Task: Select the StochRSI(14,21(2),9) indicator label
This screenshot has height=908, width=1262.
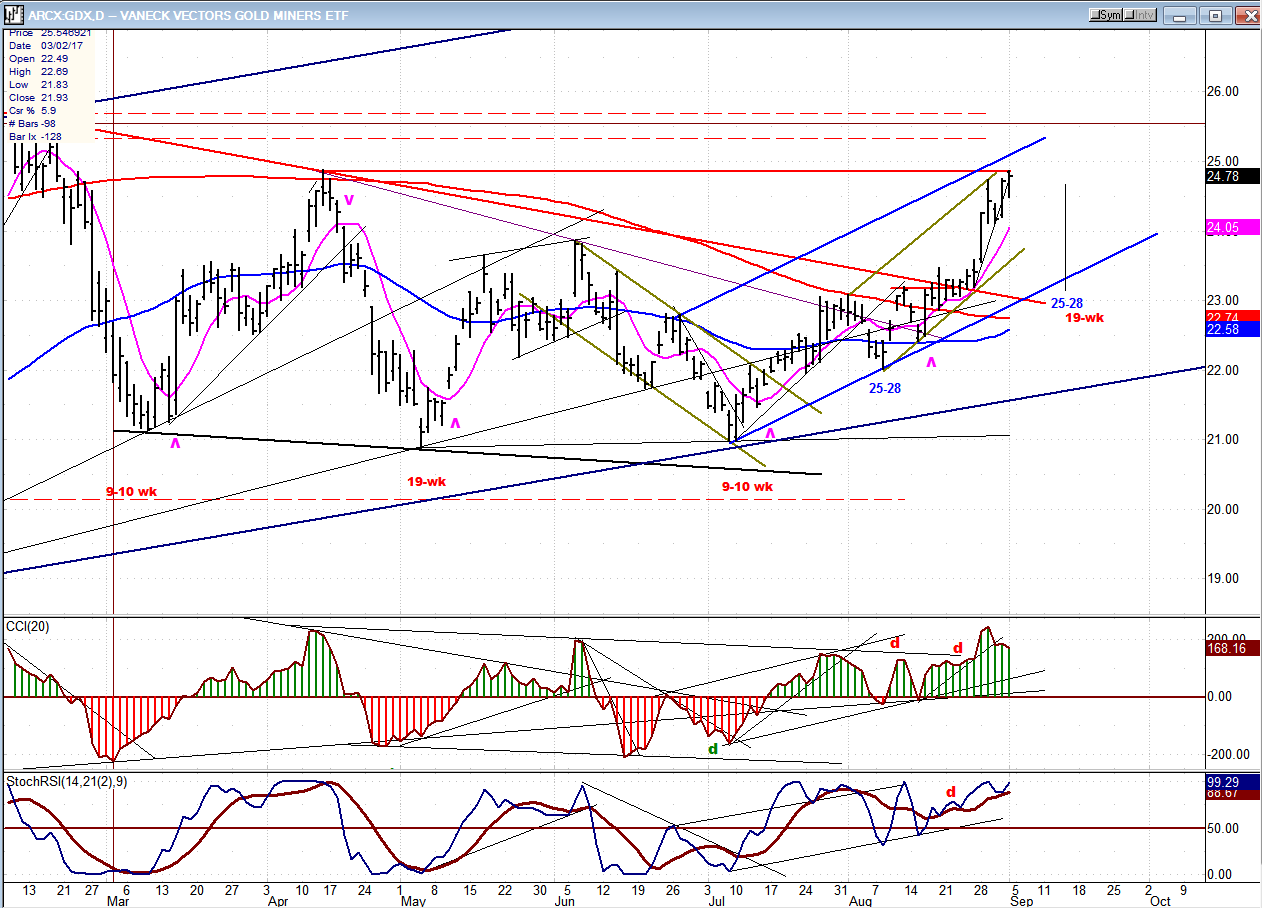Action: (66, 780)
